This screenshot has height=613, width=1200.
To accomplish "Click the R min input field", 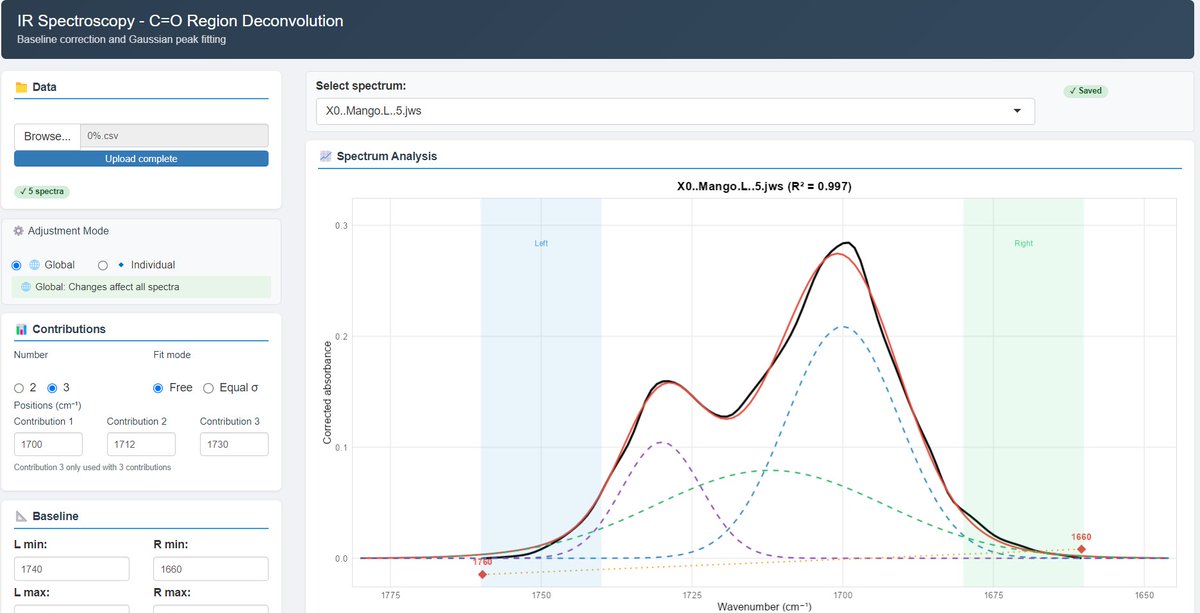I will coord(210,569).
